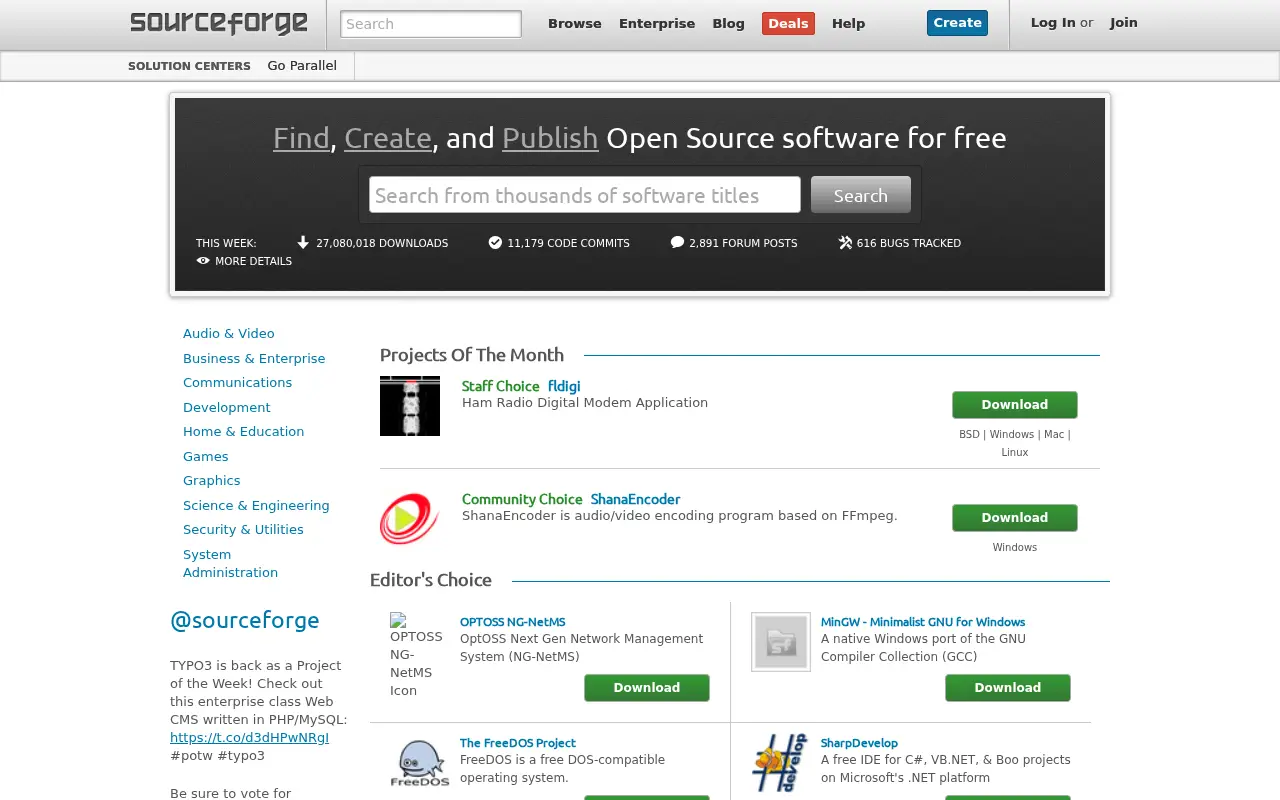Screen dimensions: 1280x800
Task: Download OPTOSS NG-NetMS
Action: pyautogui.click(x=647, y=688)
